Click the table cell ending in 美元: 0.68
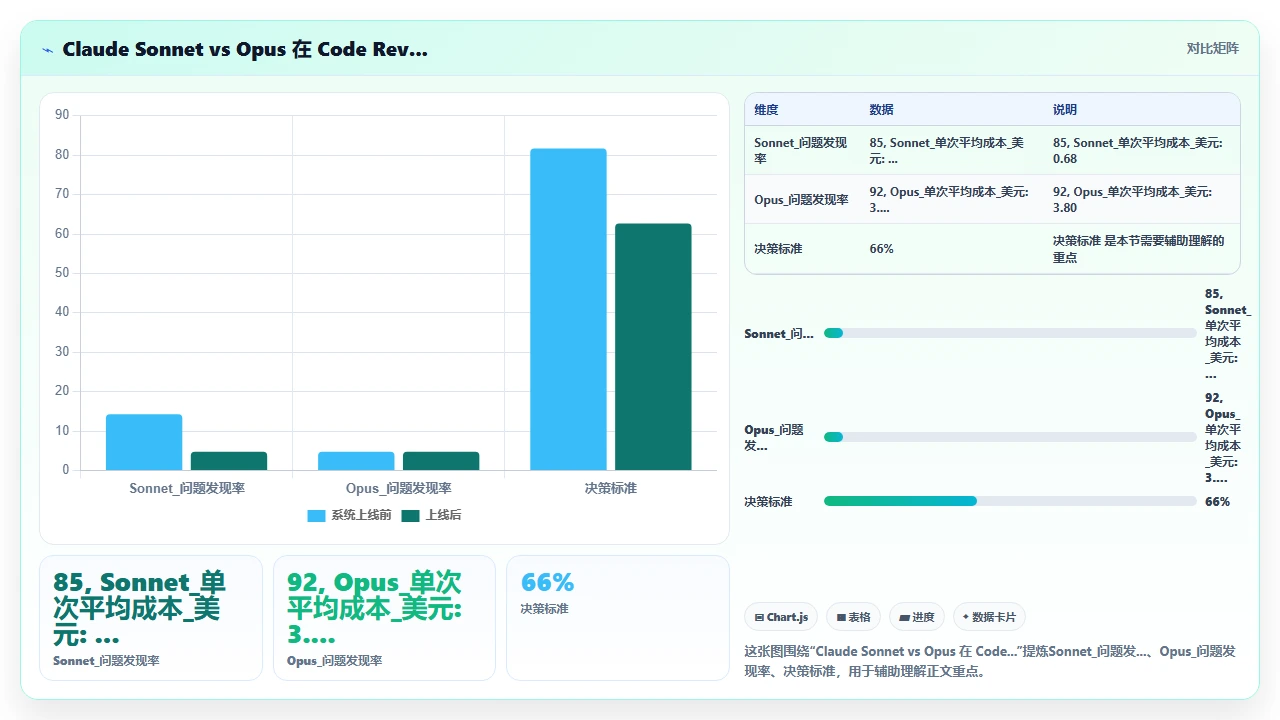 point(1142,151)
